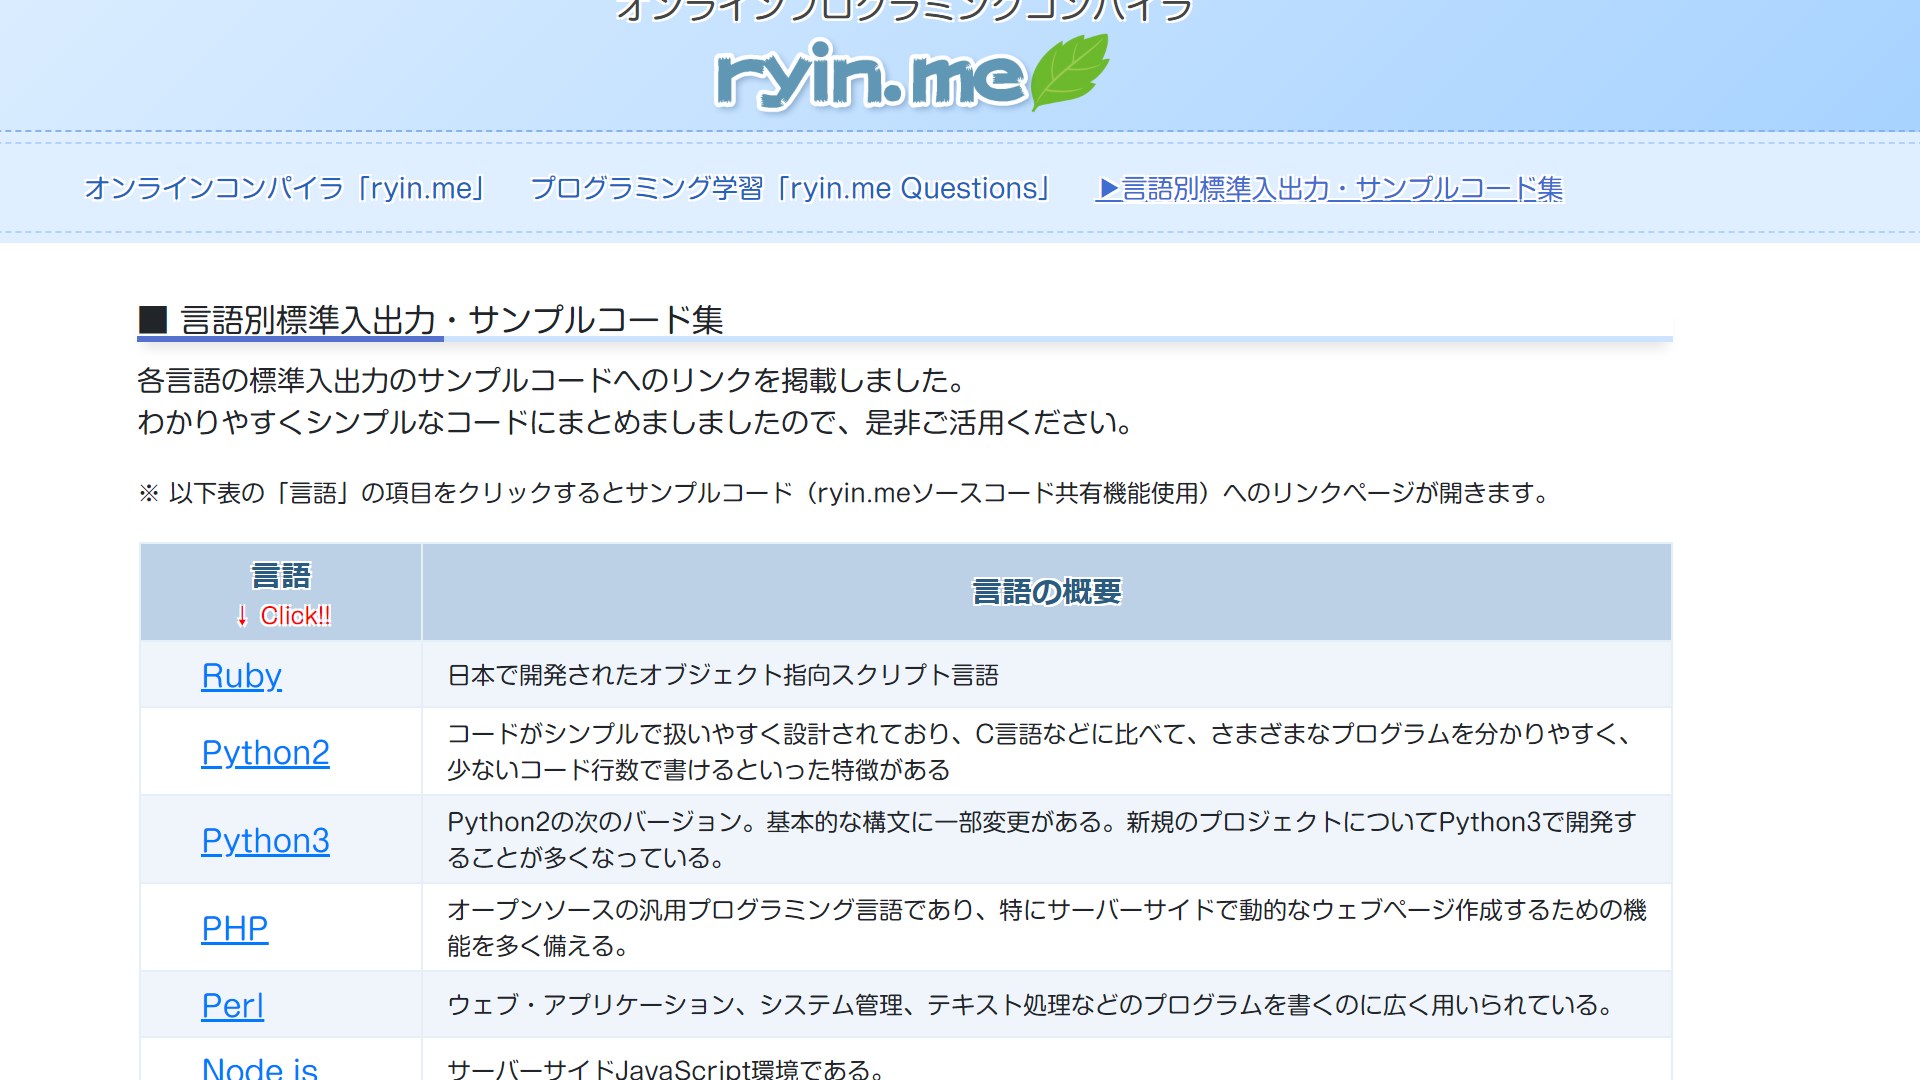The image size is (1920, 1080).
Task: Open the Python2 sample code link
Action: pyautogui.click(x=265, y=753)
